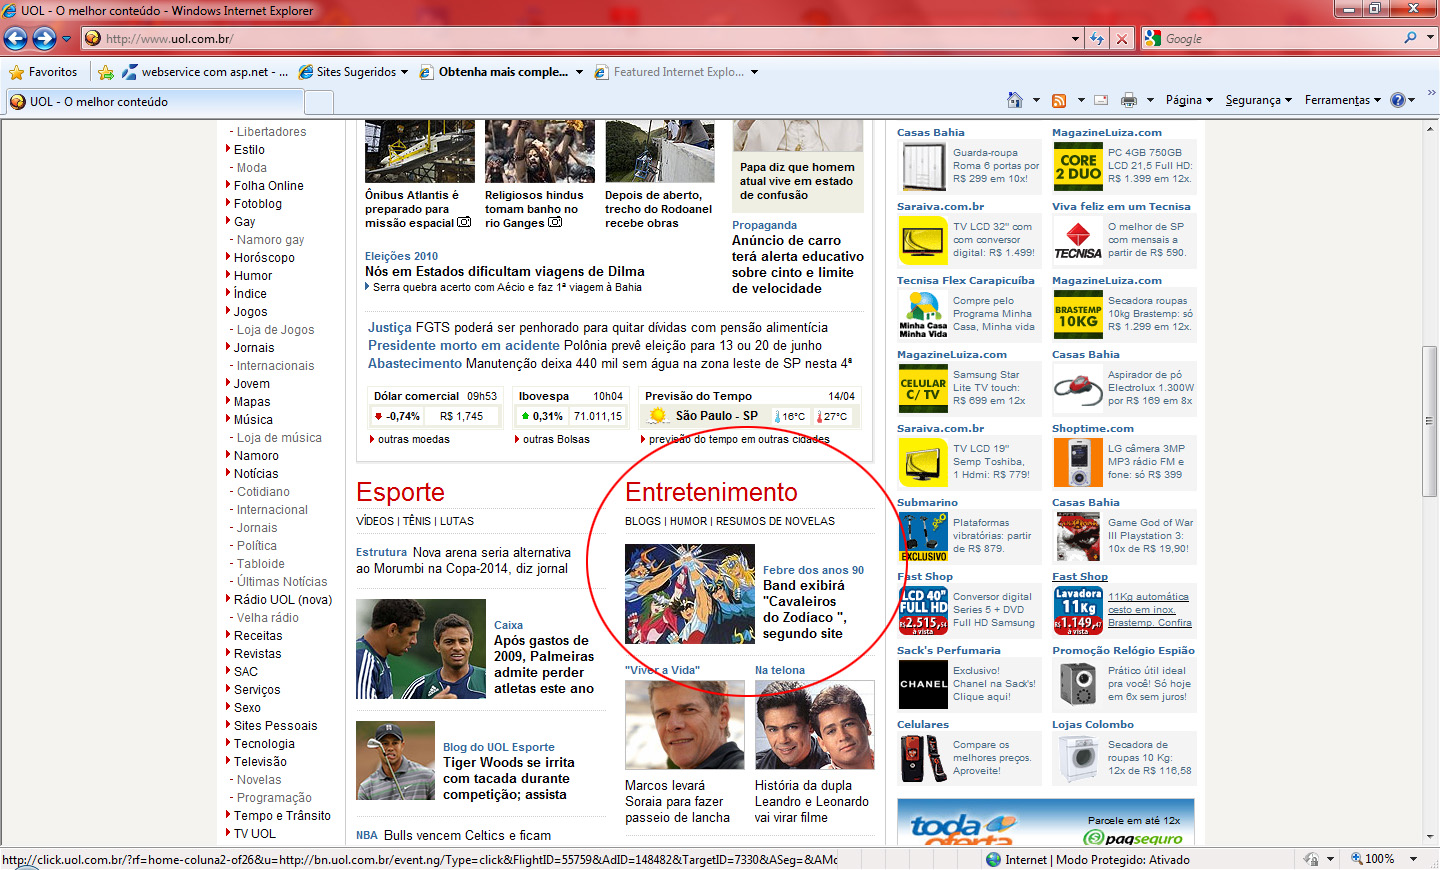Screen dimensions: 1440x870
Task: Stop loading with the red X icon
Action: click(x=1122, y=39)
